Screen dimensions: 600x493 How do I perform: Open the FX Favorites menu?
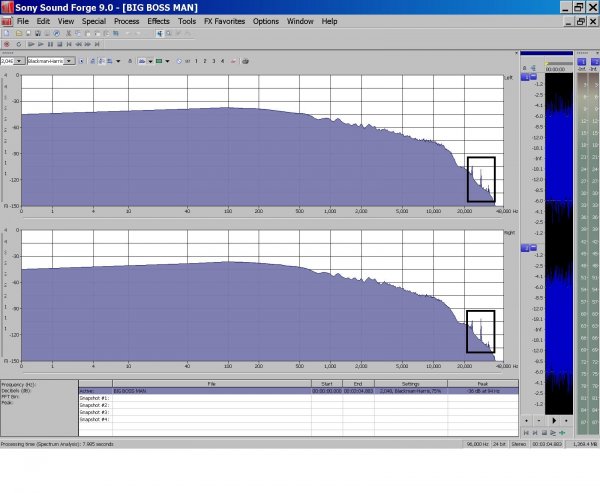click(224, 21)
